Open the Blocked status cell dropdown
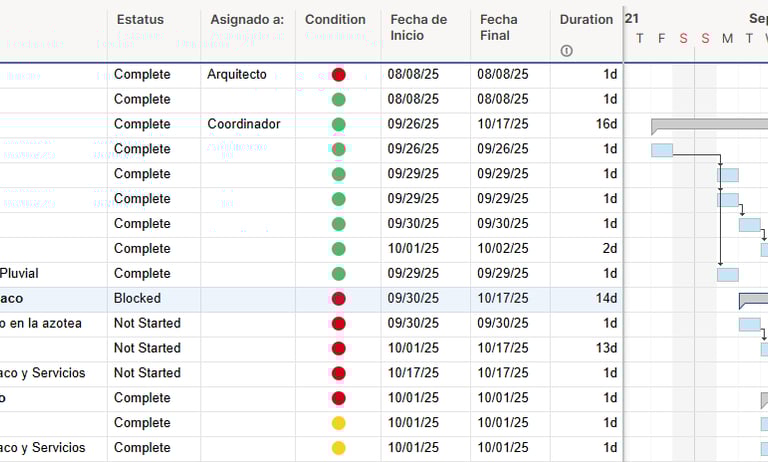Image resolution: width=768 pixels, height=462 pixels. coord(153,299)
